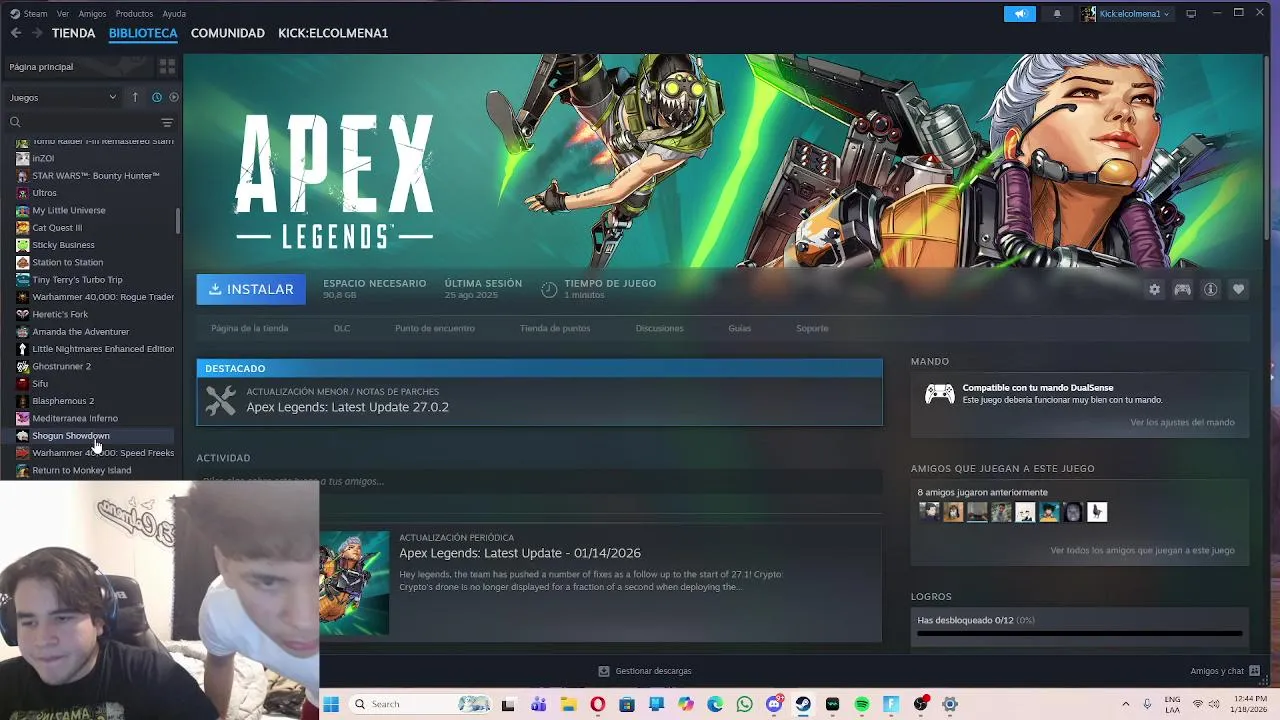Click Ver todos los amigos que juegan
Image resolution: width=1280 pixels, height=720 pixels.
click(x=1142, y=550)
